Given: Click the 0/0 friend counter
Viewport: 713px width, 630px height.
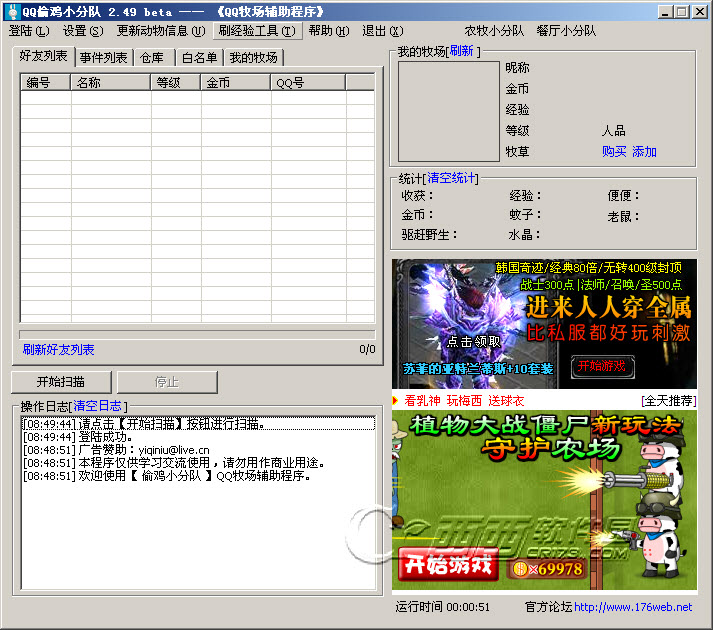Looking at the screenshot, I should (367, 349).
